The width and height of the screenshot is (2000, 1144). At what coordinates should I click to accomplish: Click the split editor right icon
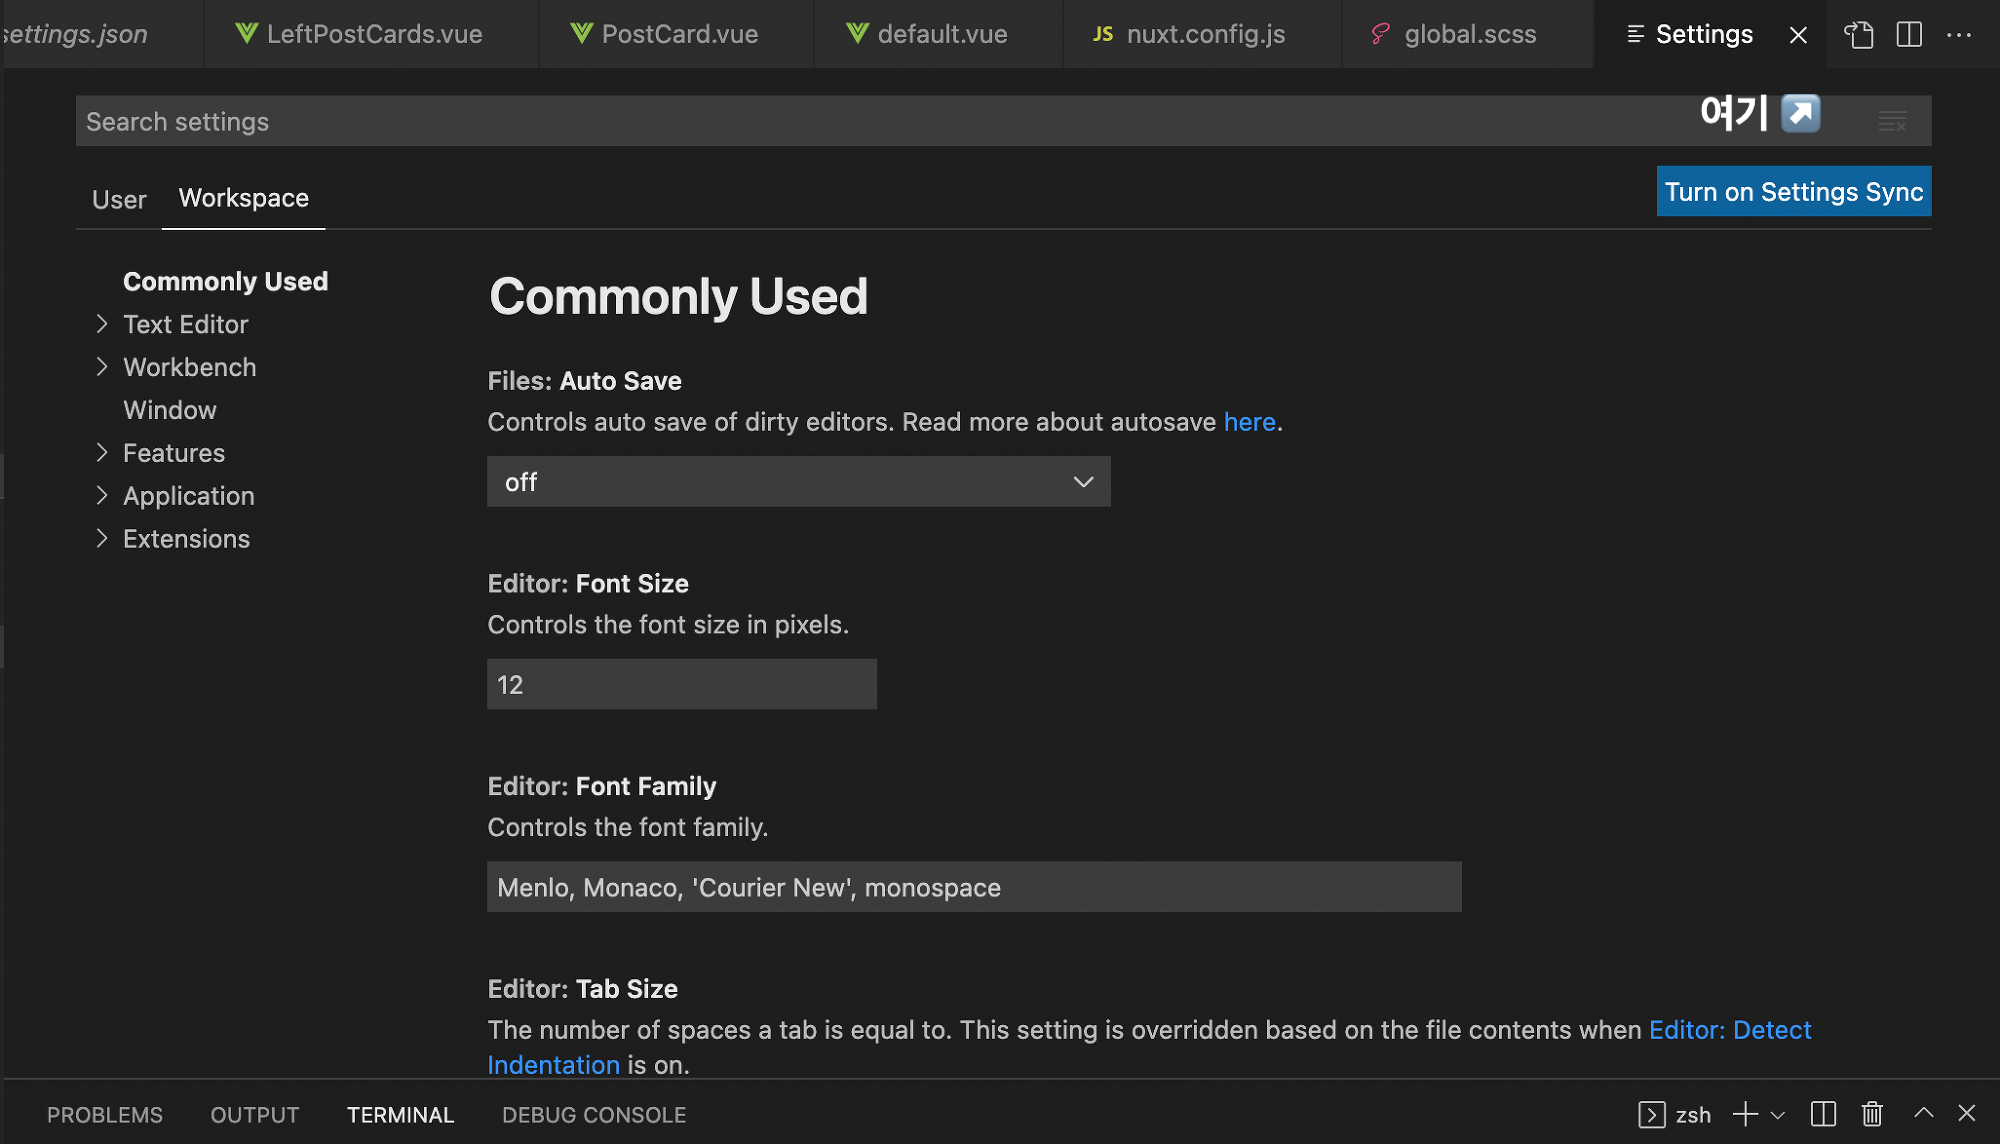point(1909,35)
